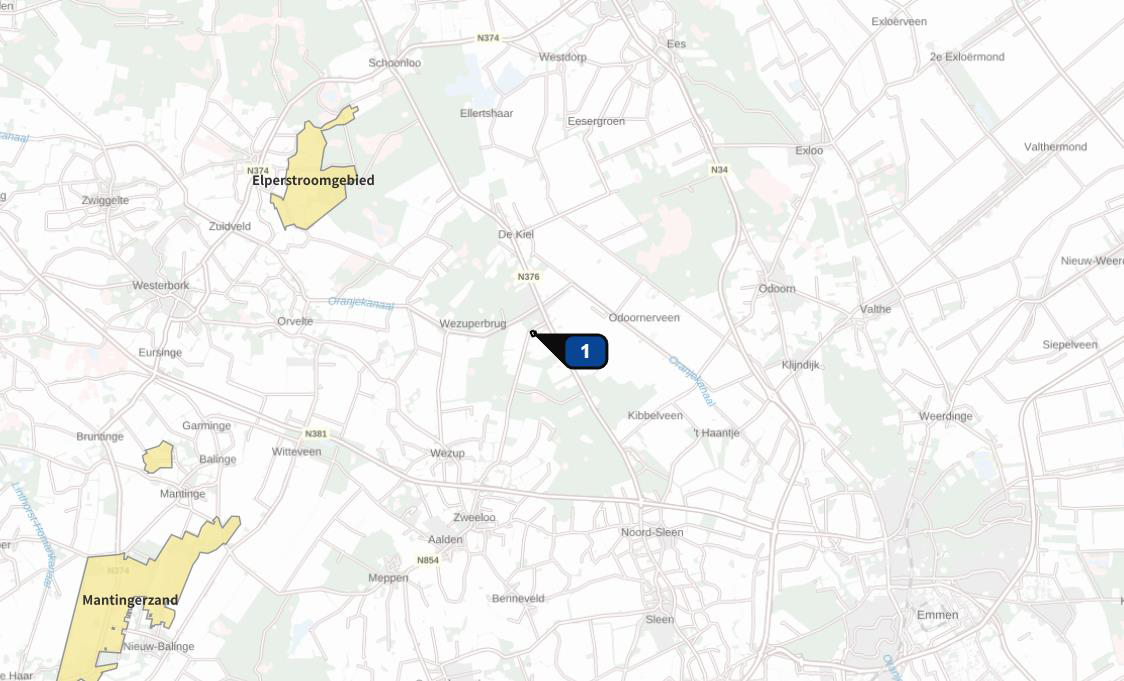Click the Zweeloo village label
The height and width of the screenshot is (681, 1124).
click(474, 518)
